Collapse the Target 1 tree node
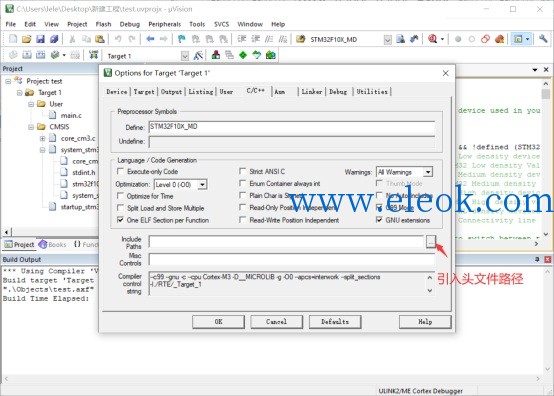The image size is (554, 396). click(20, 93)
